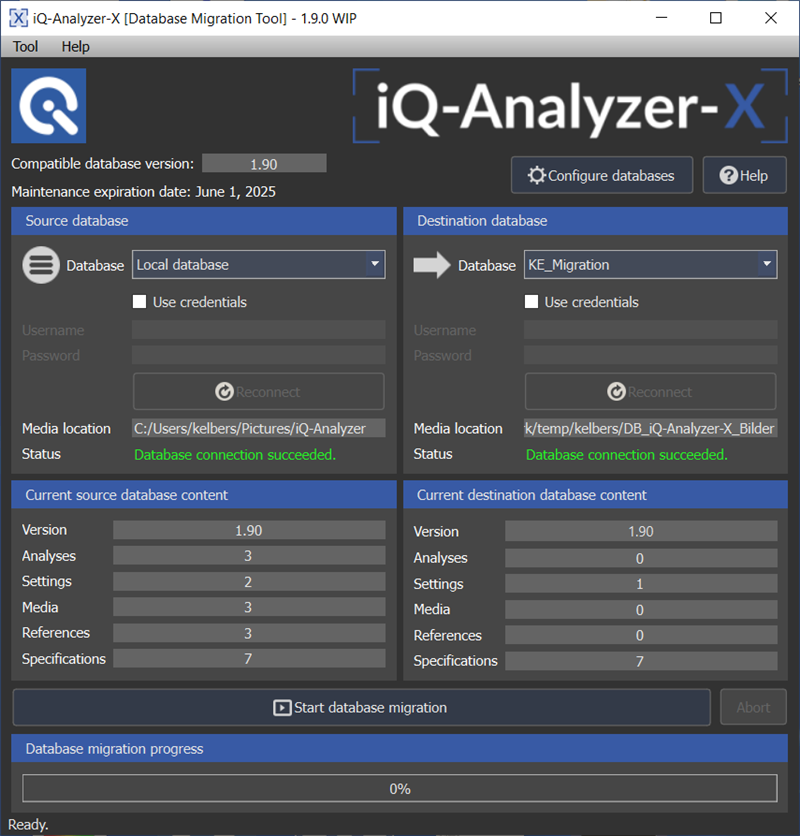The image size is (800, 836).
Task: Start database migration
Action: [362, 708]
